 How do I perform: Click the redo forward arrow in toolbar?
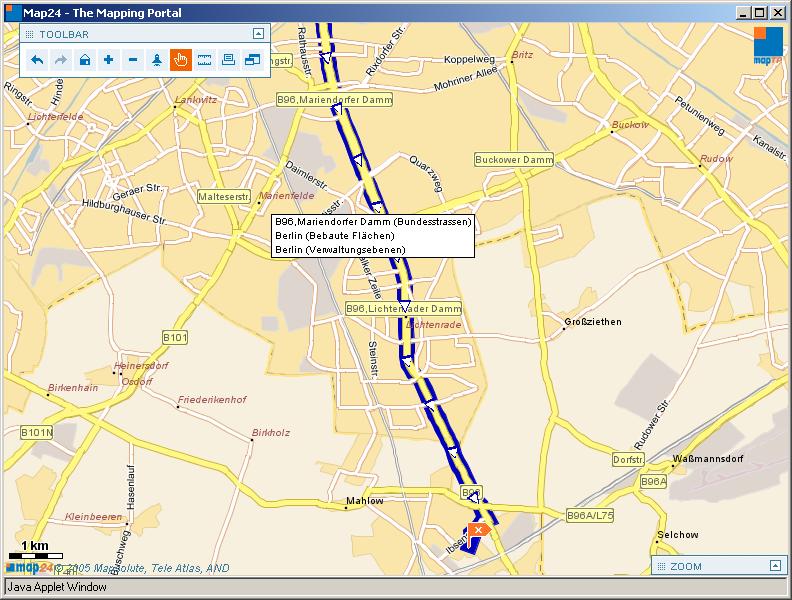tap(61, 60)
